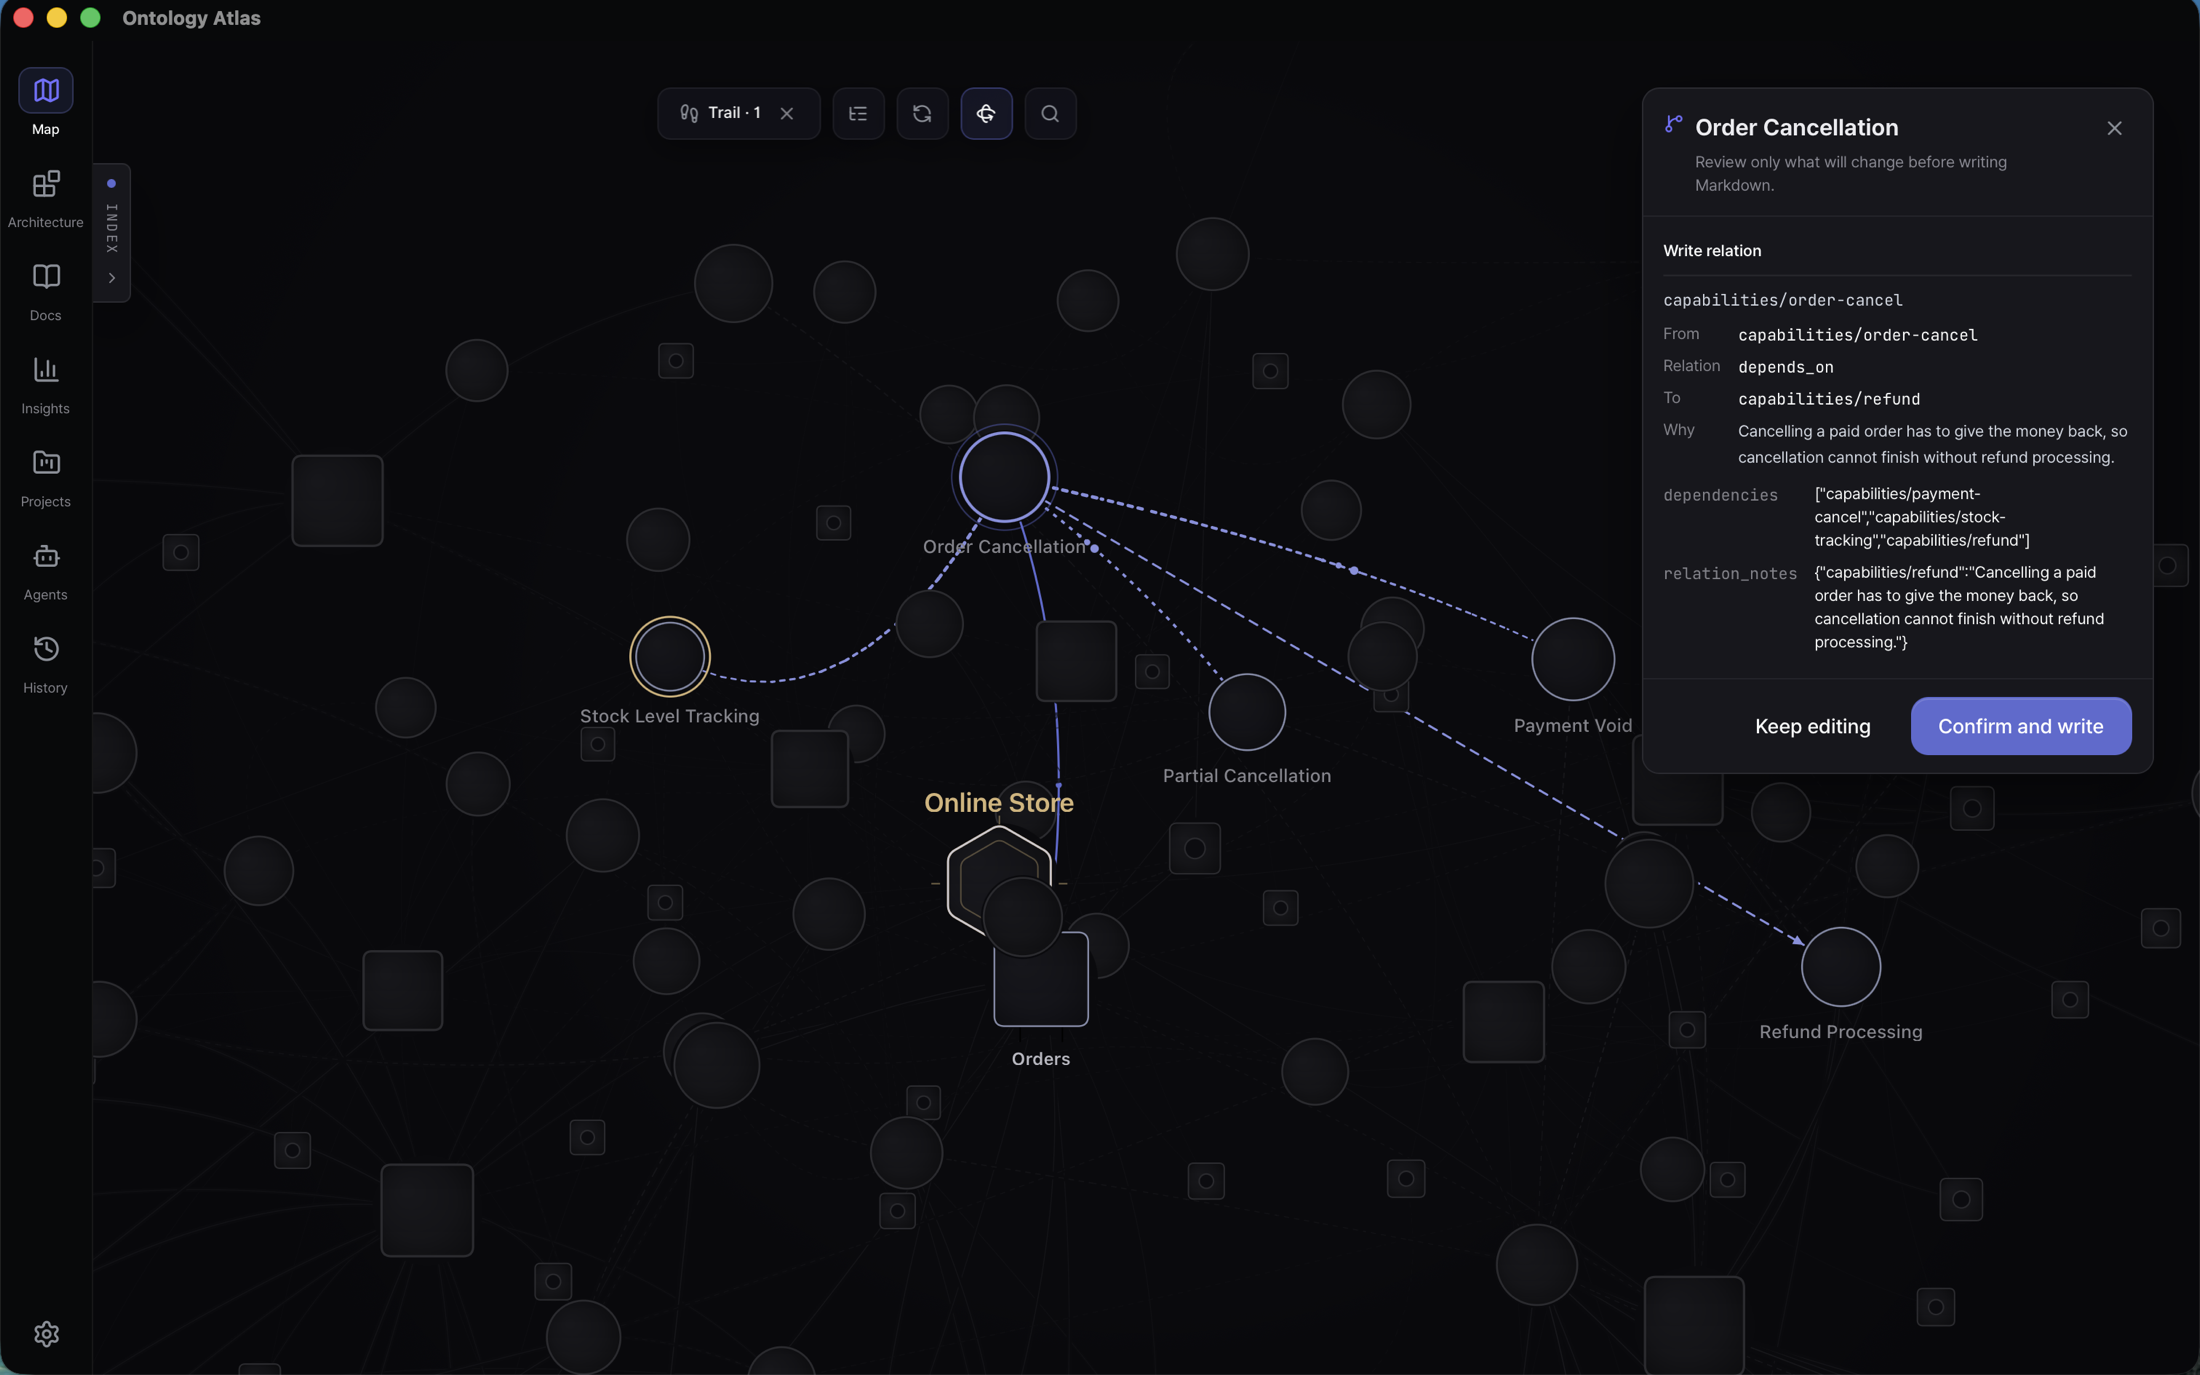Expand the Index side panel chevron
The width and height of the screenshot is (2200, 1375).
click(x=112, y=278)
